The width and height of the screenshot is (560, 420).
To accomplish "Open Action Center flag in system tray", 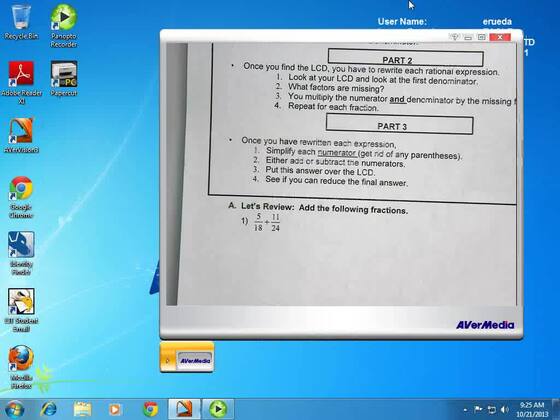I will coord(478,409).
